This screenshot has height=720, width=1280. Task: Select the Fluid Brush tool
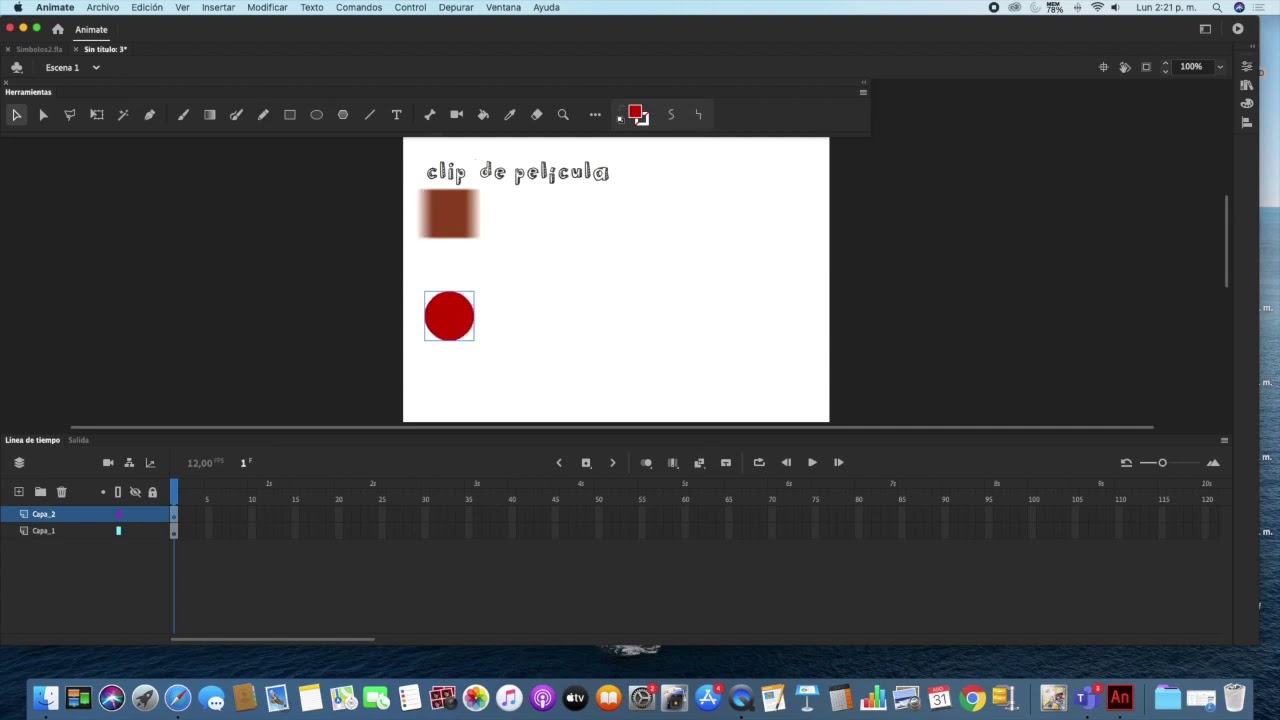[x=183, y=115]
